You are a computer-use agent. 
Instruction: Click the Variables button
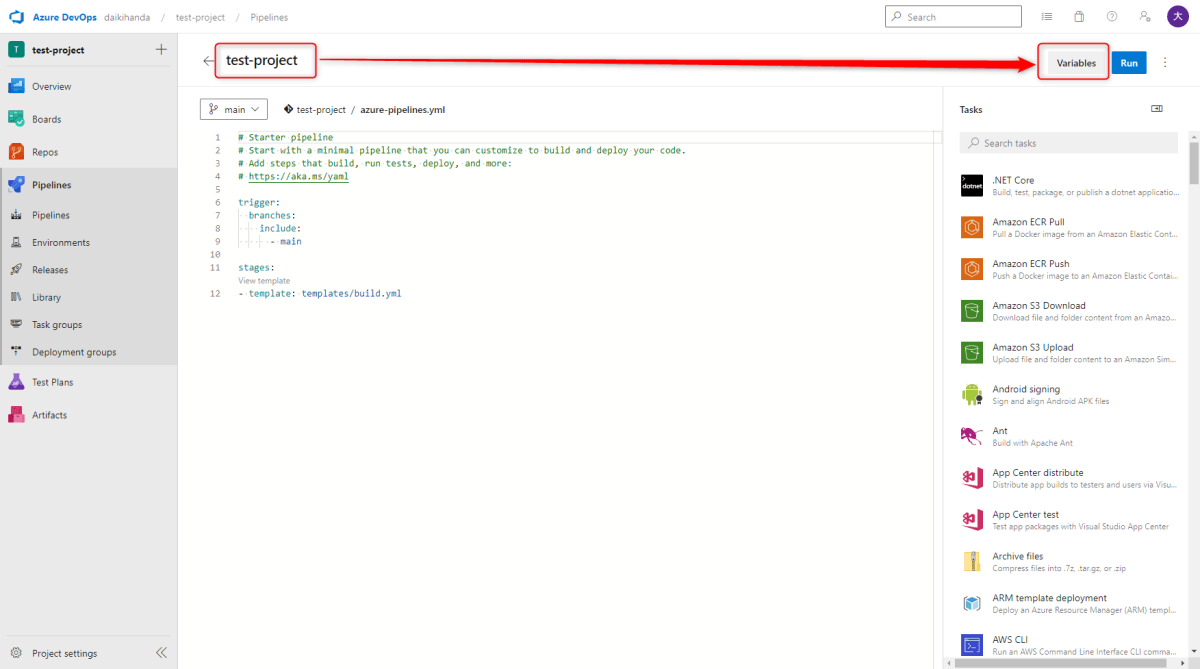click(x=1076, y=63)
